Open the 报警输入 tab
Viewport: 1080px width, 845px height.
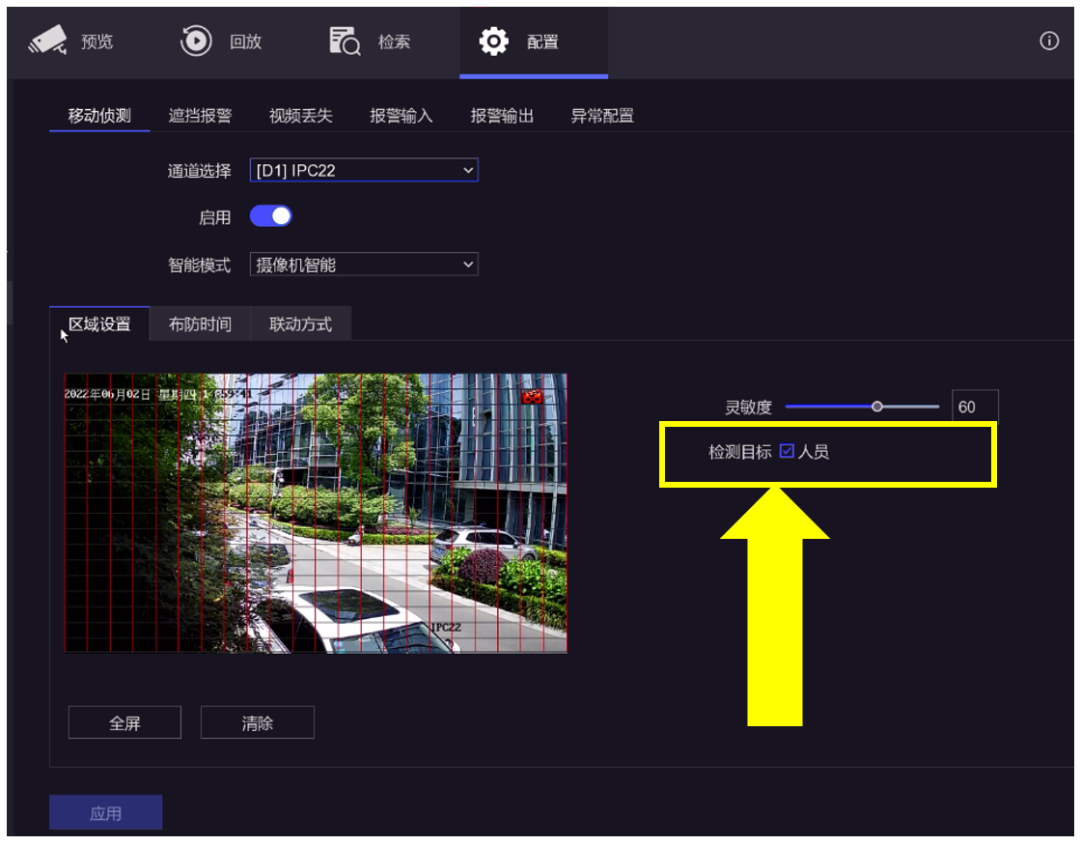pos(402,115)
